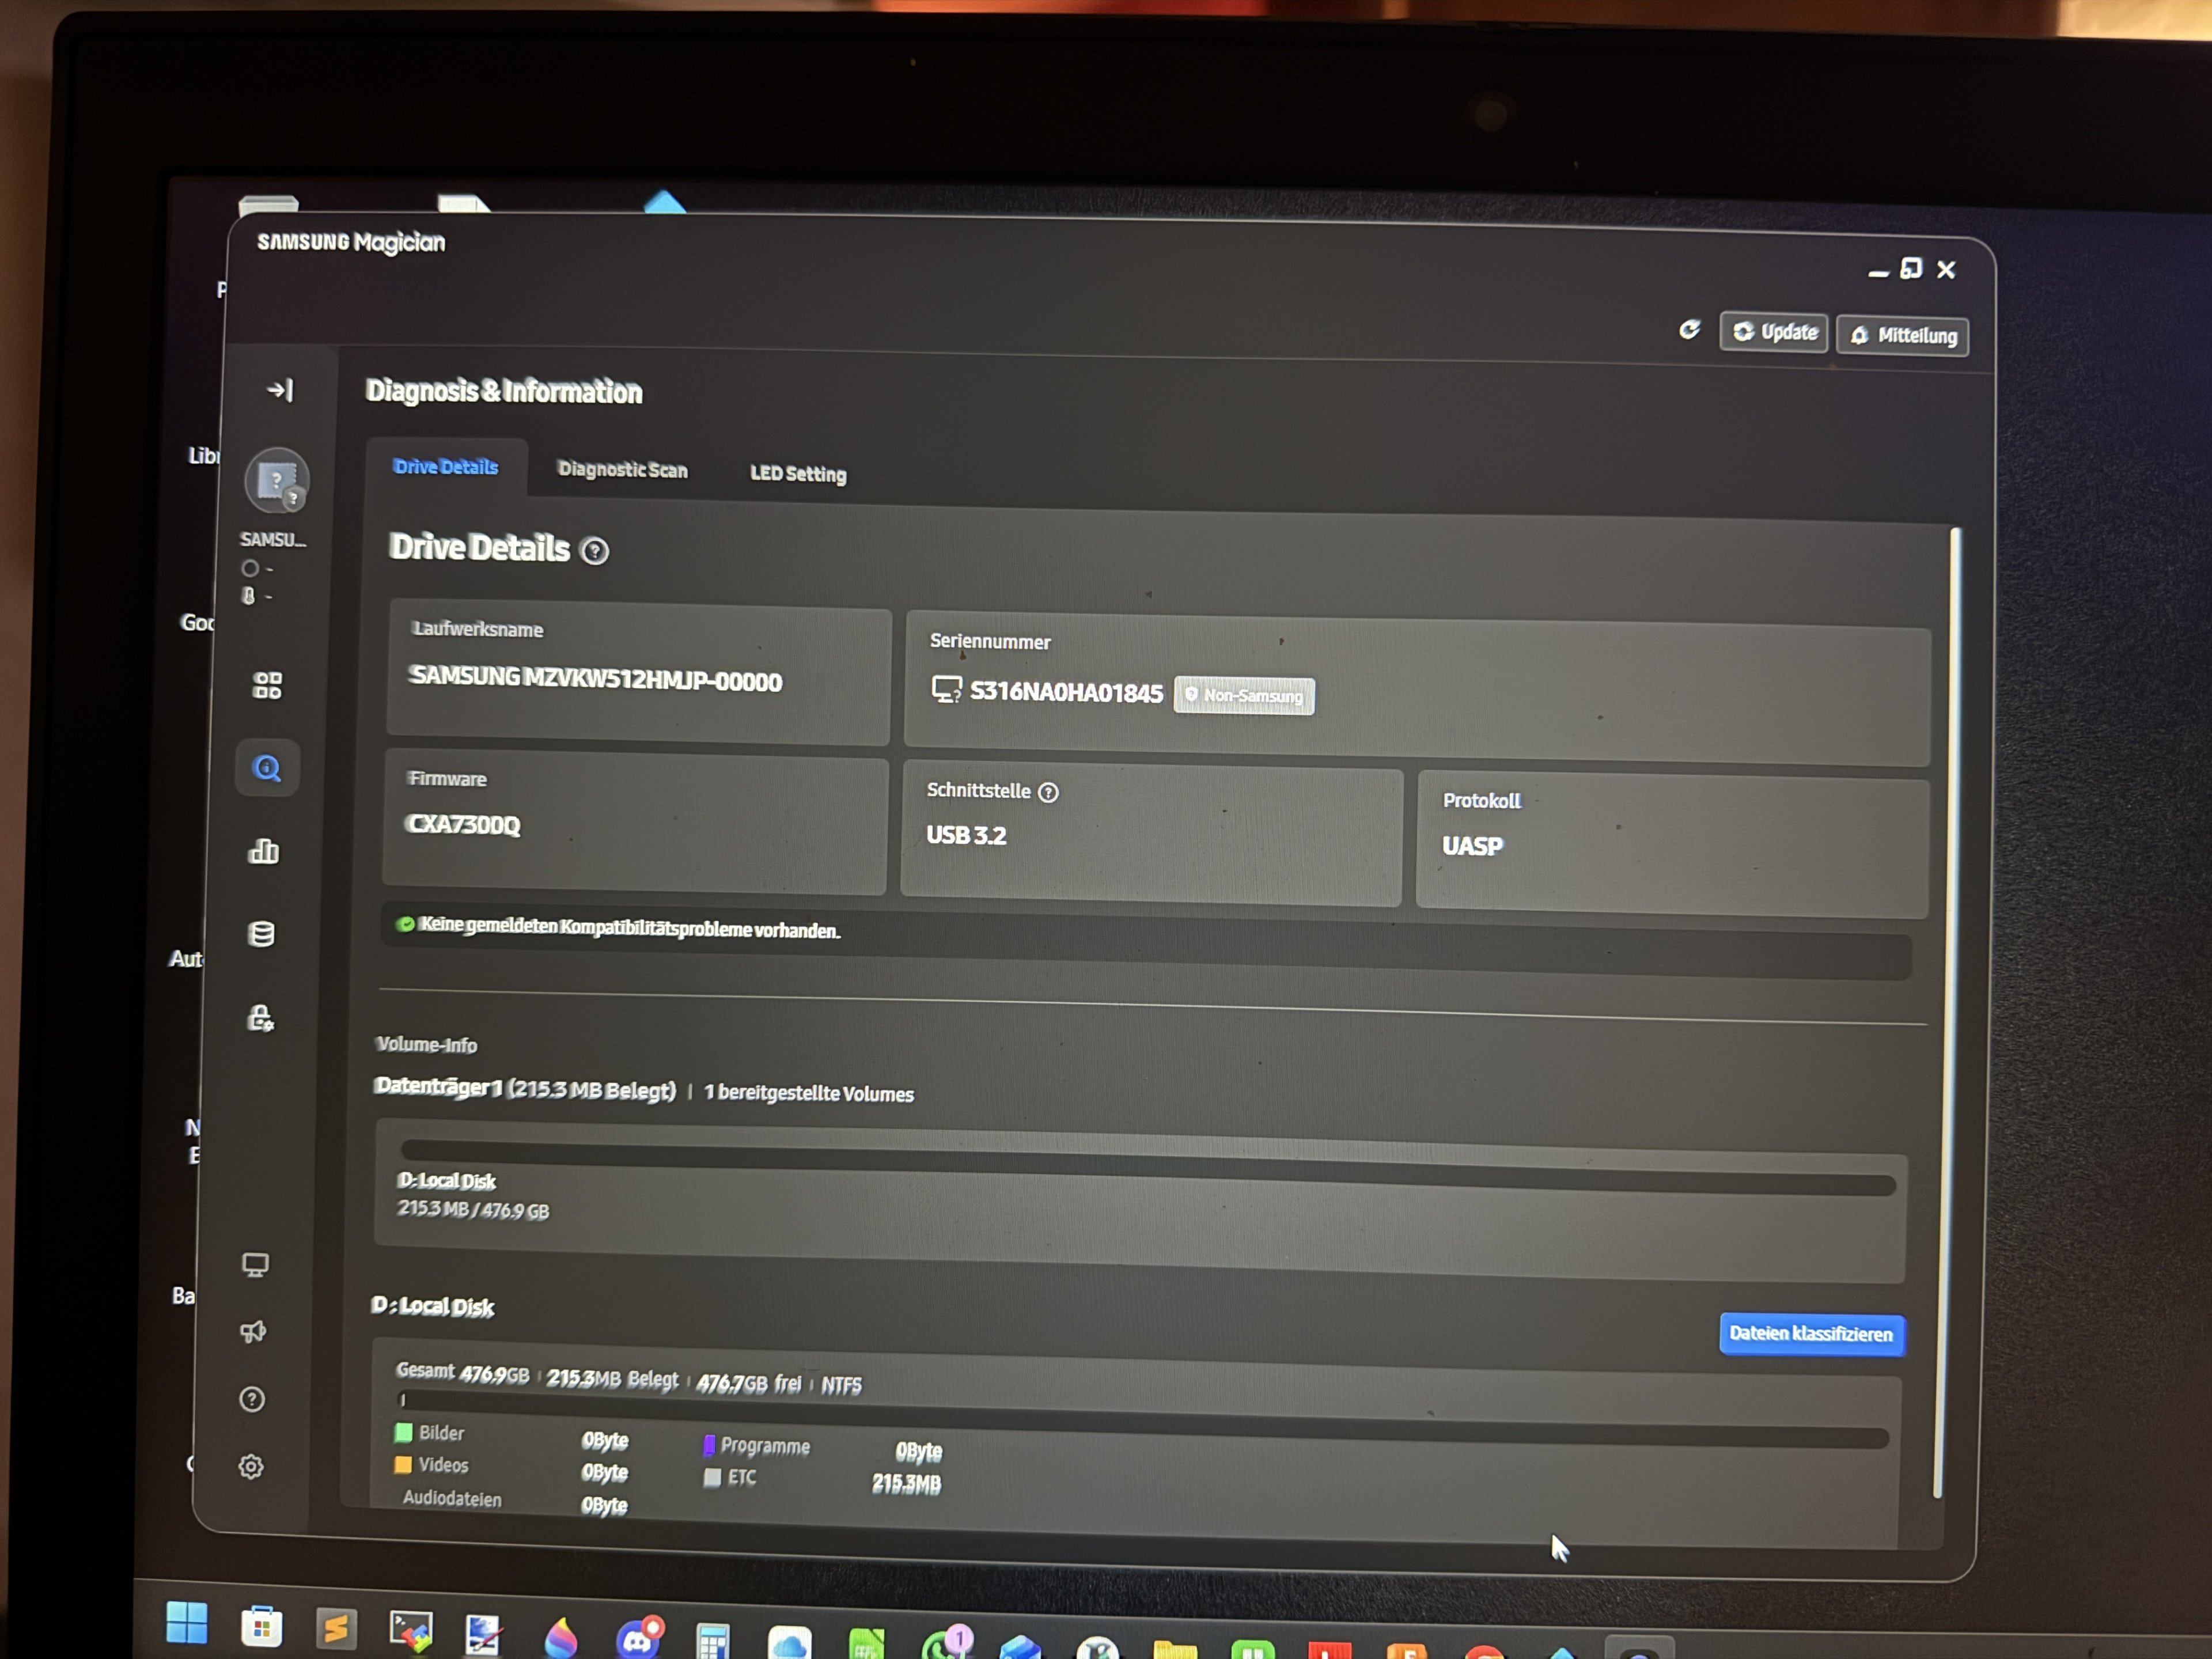Image resolution: width=2212 pixels, height=1659 pixels.
Task: Open the Mitteilung notifications button
Action: [1902, 336]
